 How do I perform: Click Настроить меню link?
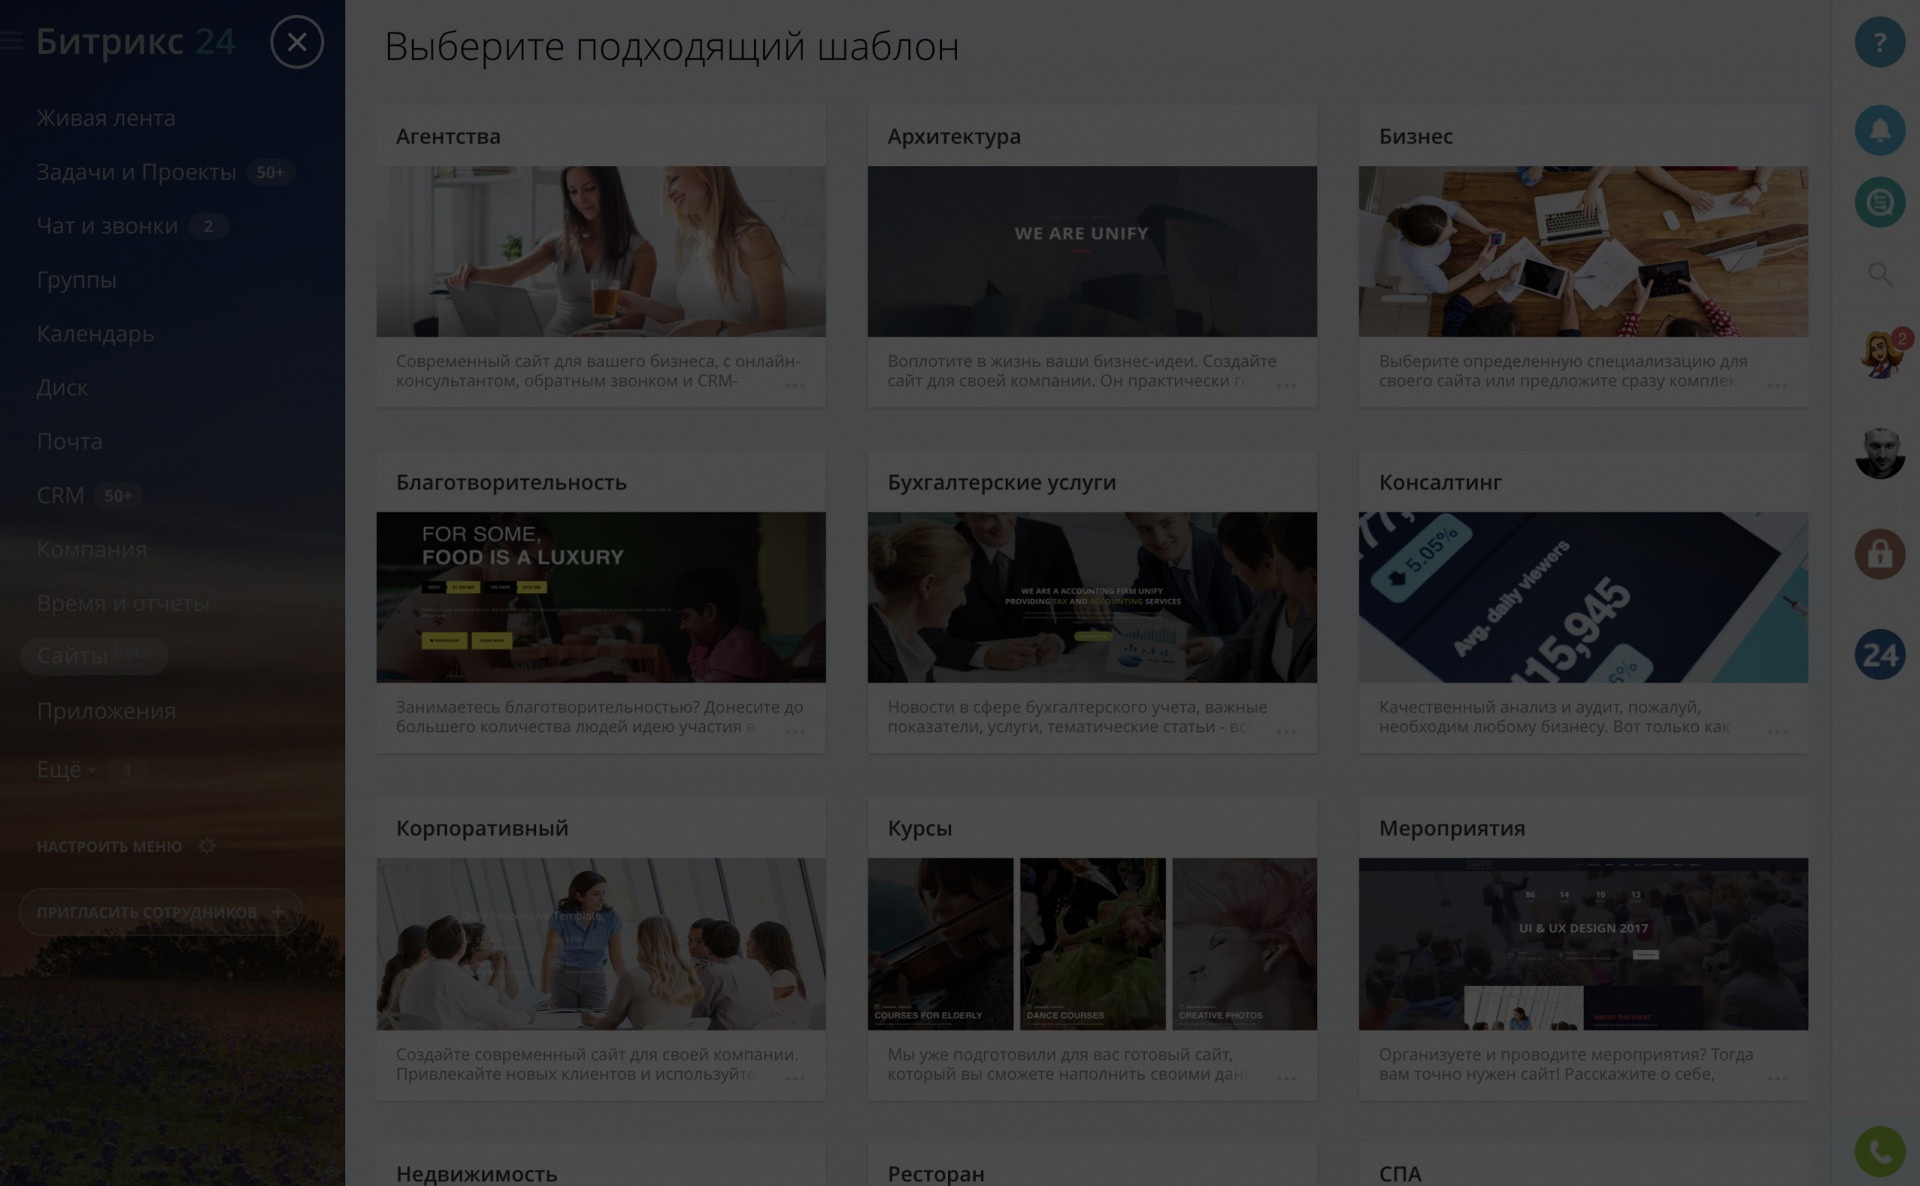[x=109, y=846]
